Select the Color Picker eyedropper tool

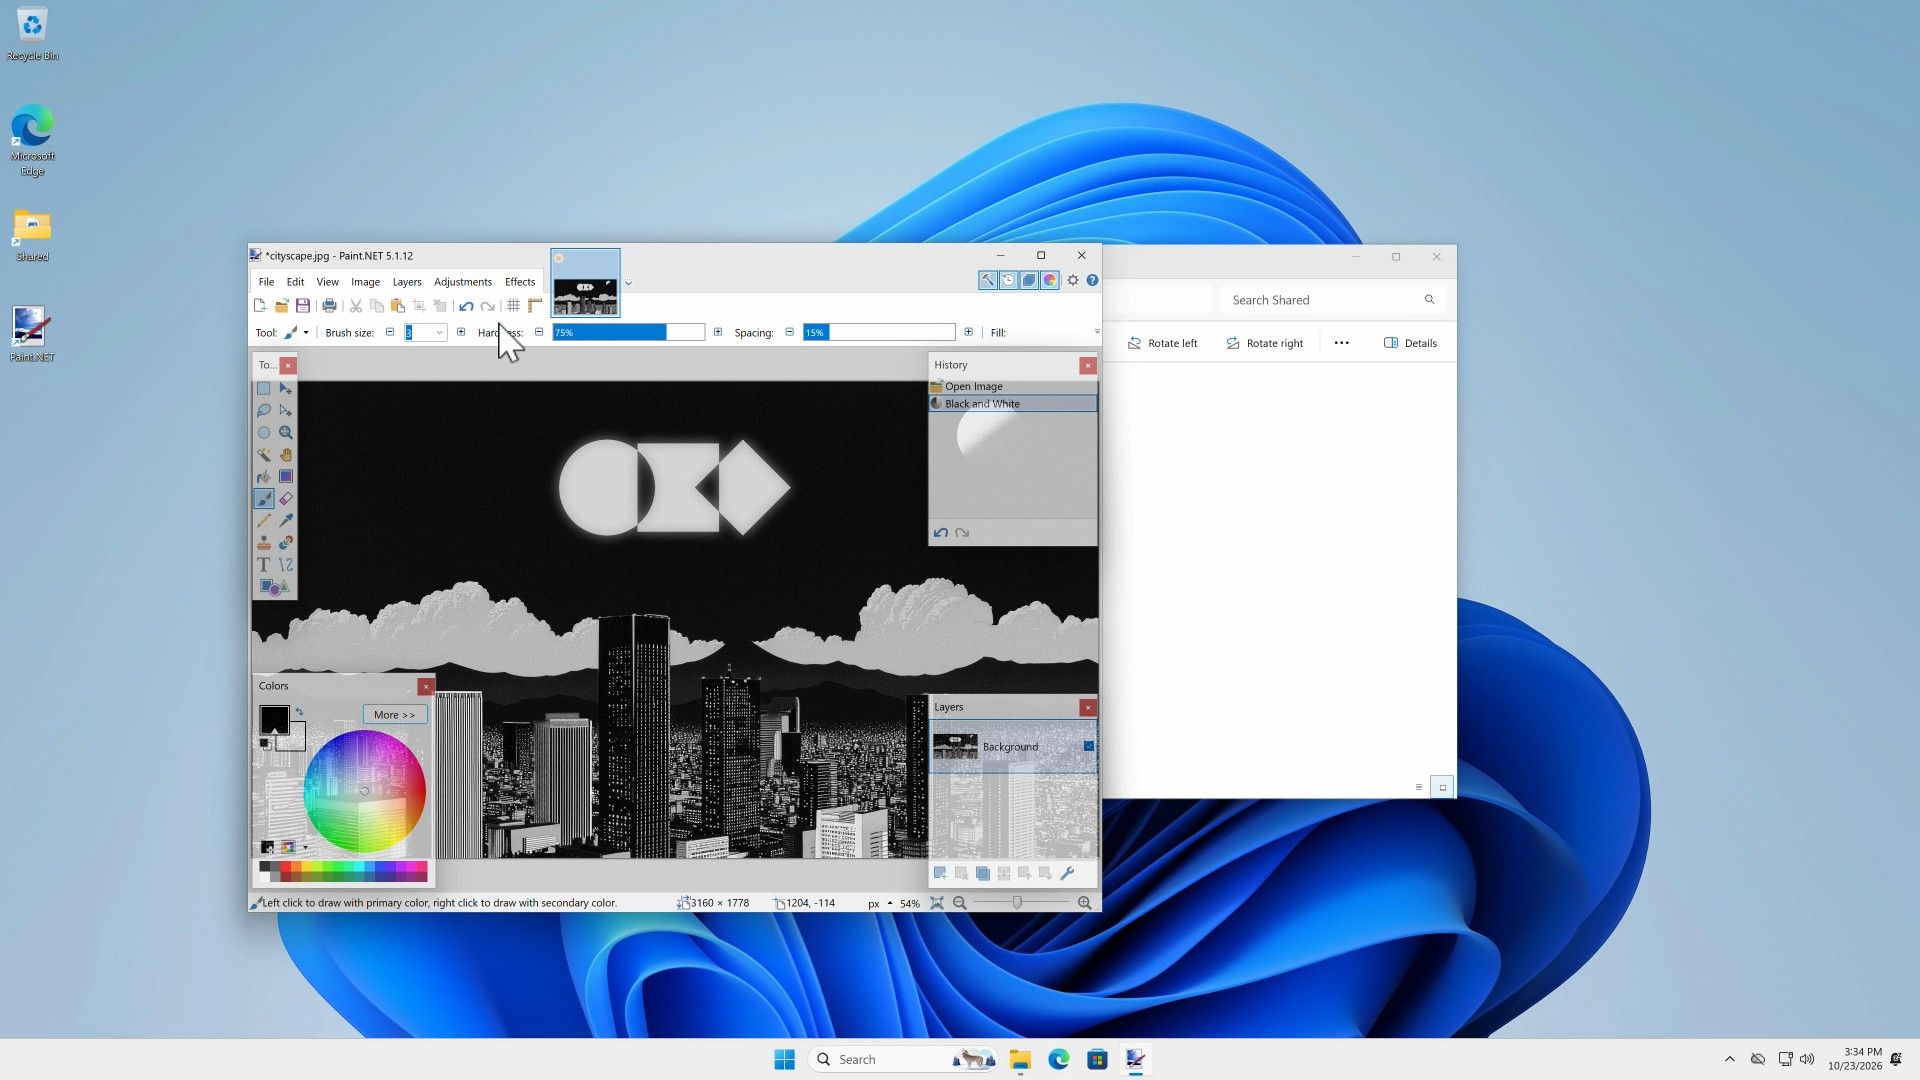(286, 520)
